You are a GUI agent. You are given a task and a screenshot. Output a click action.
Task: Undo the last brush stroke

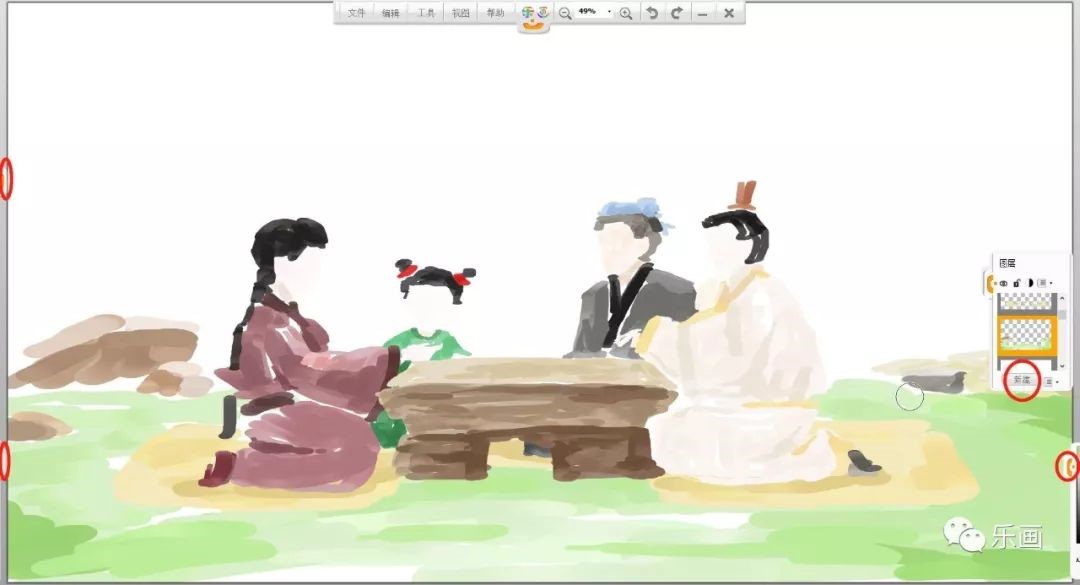(x=652, y=13)
